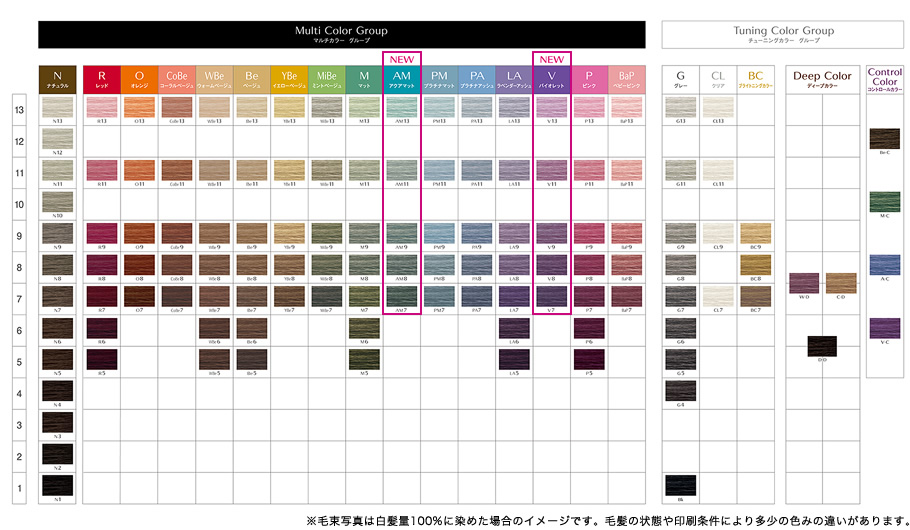Click the Deep Color column header
This screenshot has width=910, height=530.
click(822, 79)
